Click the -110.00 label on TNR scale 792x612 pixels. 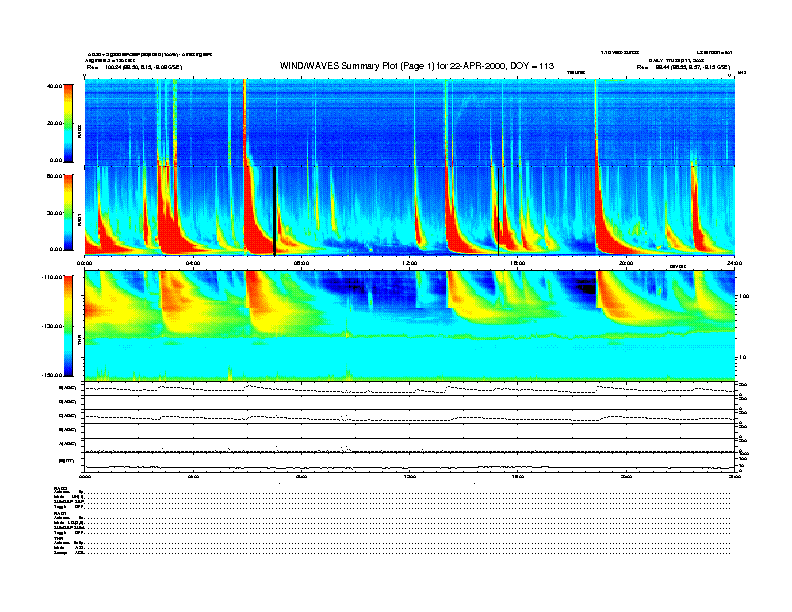point(51,276)
